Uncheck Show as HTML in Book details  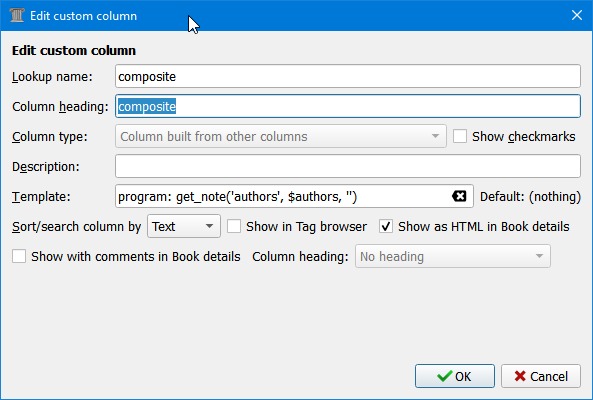386,226
